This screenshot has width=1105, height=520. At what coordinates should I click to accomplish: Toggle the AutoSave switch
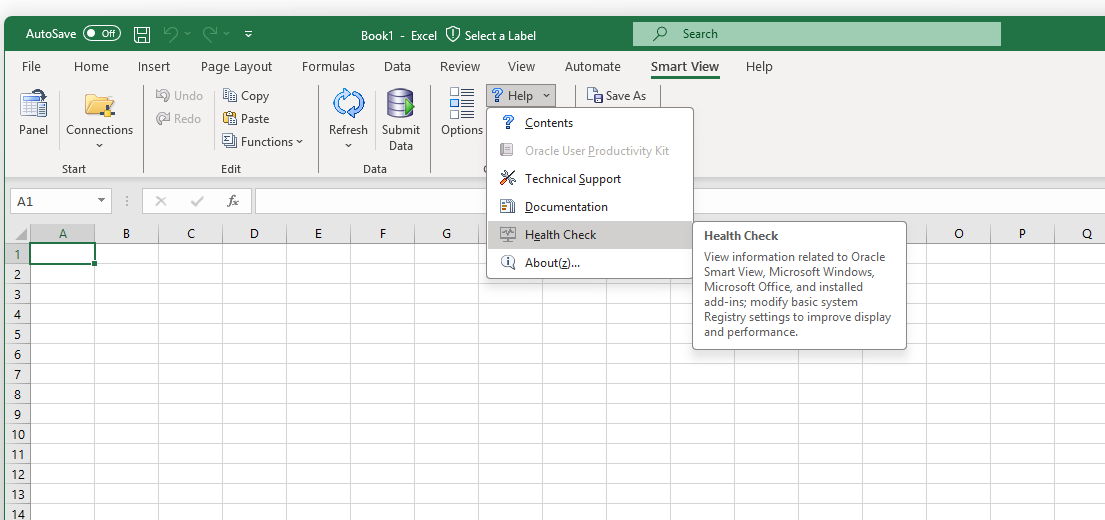tap(101, 34)
